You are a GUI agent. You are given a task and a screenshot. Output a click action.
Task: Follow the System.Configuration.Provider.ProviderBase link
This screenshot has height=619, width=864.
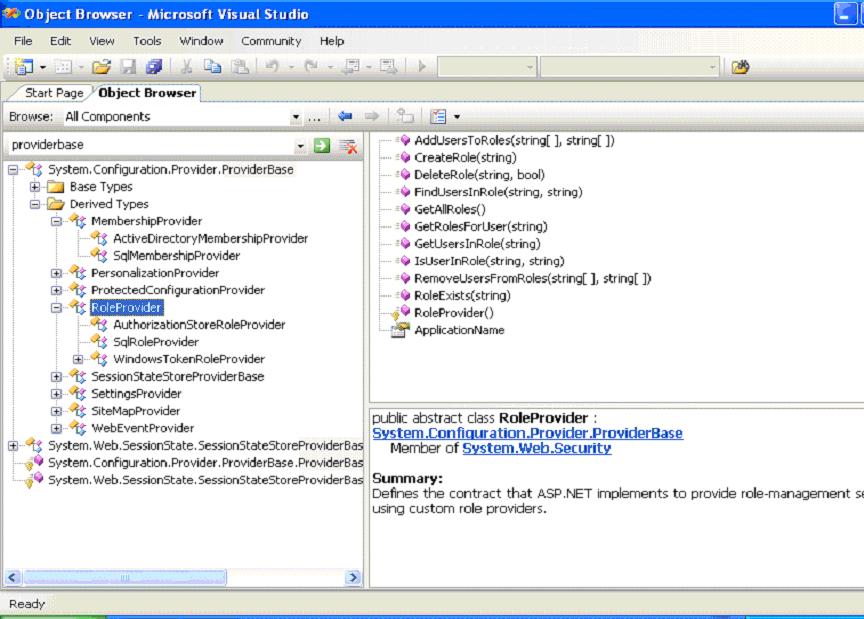(527, 433)
